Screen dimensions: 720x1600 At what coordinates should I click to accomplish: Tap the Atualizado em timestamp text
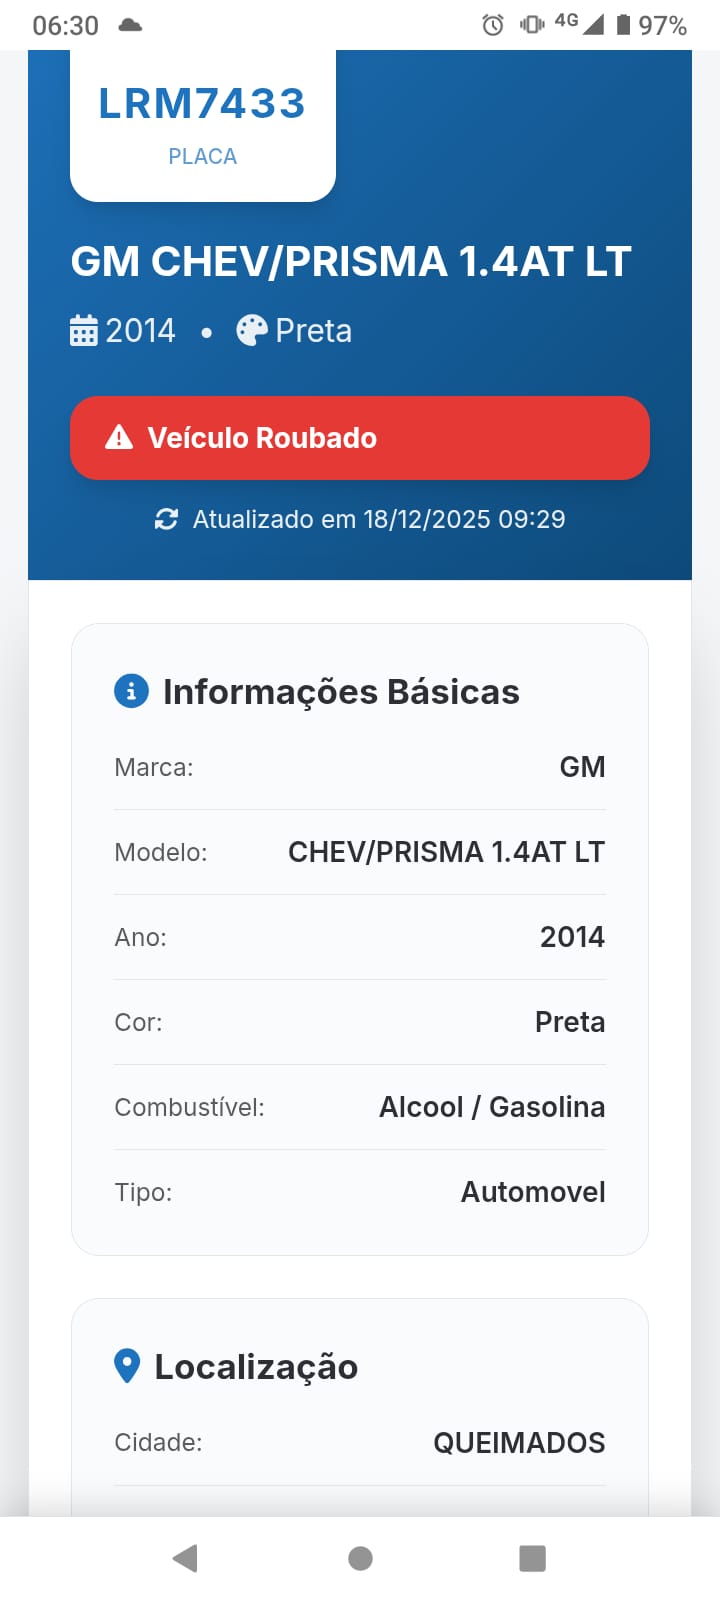tap(378, 519)
